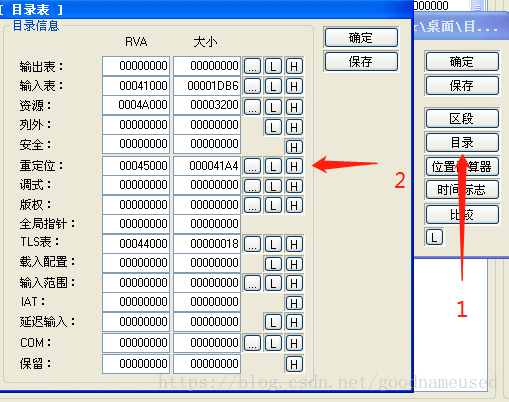Click the 保留 RVA field
509x402 pixels.
coord(136,364)
